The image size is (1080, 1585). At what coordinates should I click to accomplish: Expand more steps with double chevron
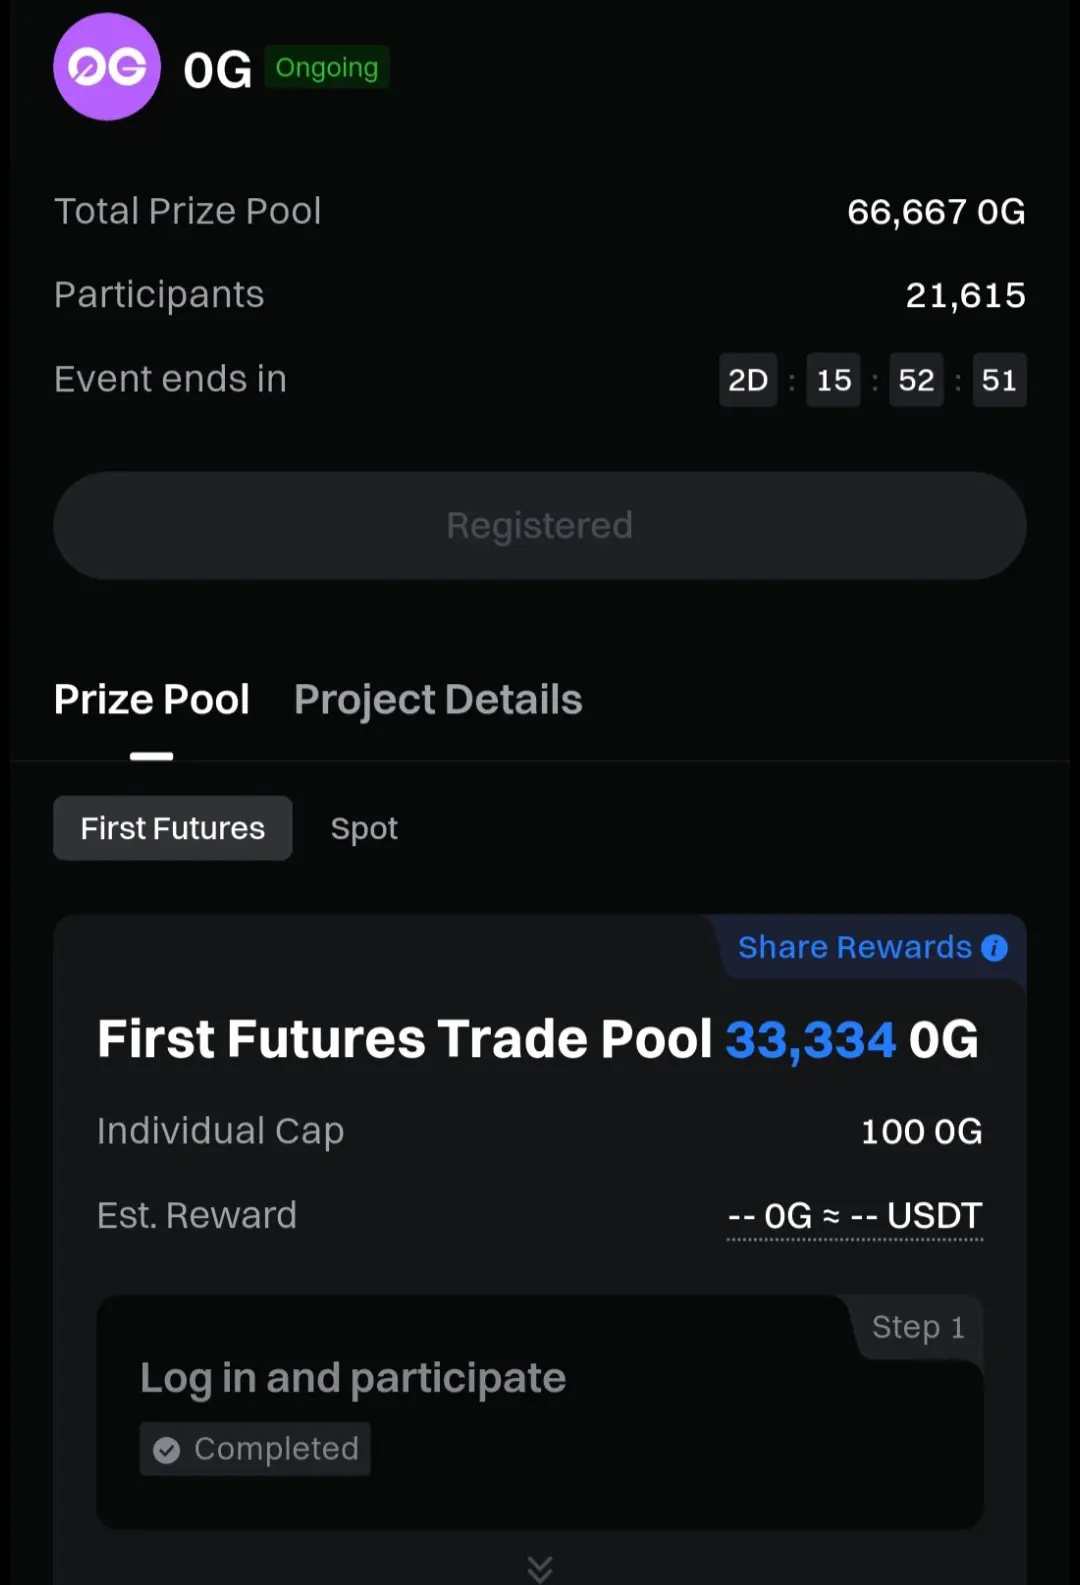click(x=540, y=1568)
